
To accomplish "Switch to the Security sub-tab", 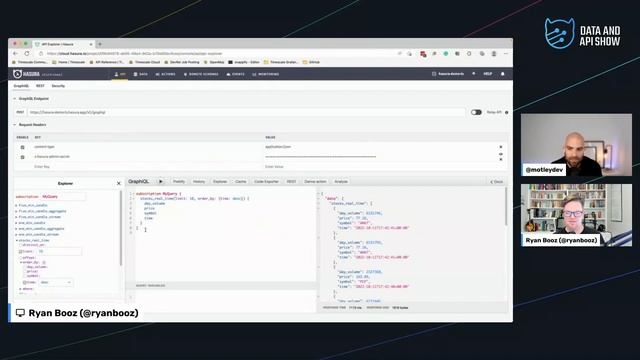I will pyautogui.click(x=58, y=86).
